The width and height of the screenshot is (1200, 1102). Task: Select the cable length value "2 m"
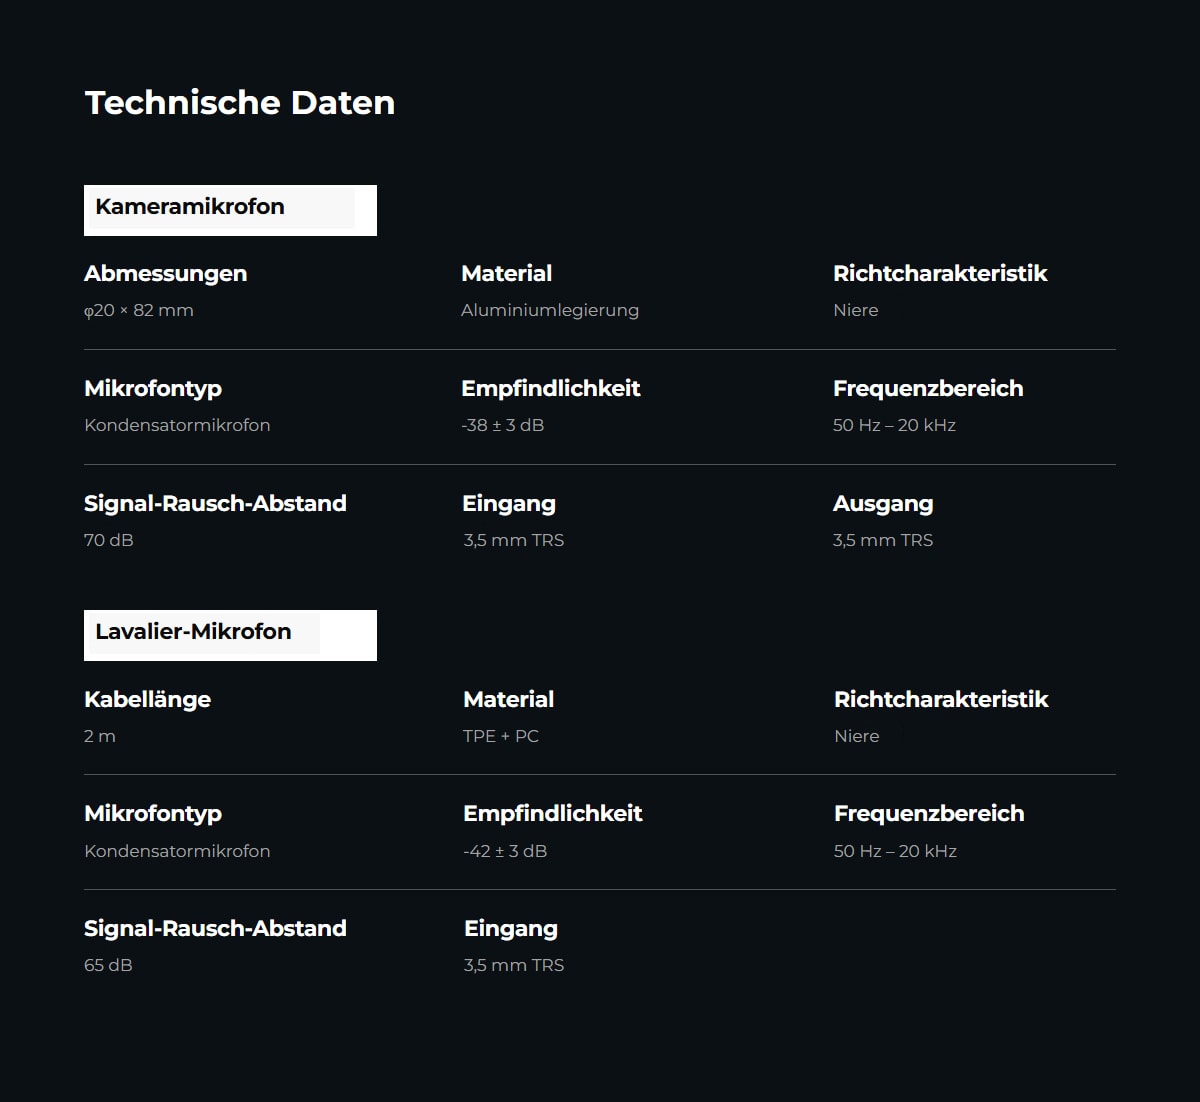click(x=100, y=736)
